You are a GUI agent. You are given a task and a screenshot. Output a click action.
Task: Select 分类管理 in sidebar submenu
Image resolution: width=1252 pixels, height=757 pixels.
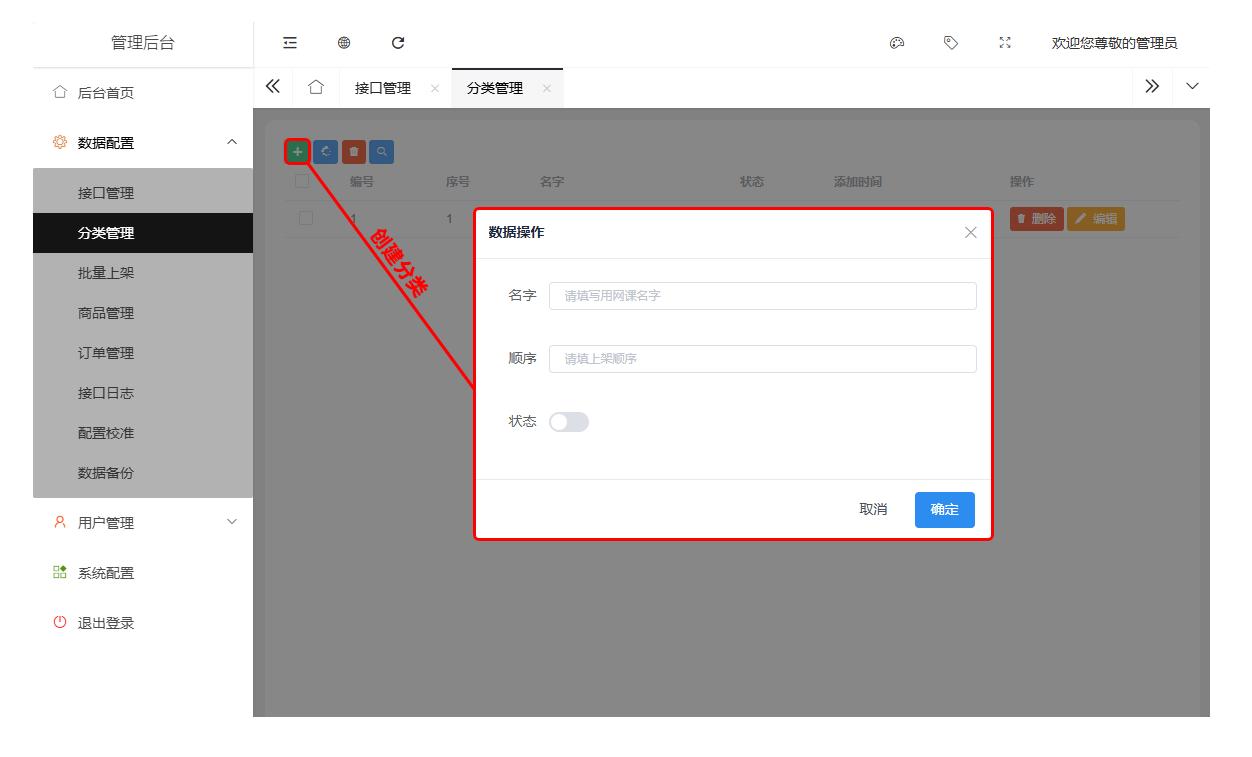coord(143,233)
